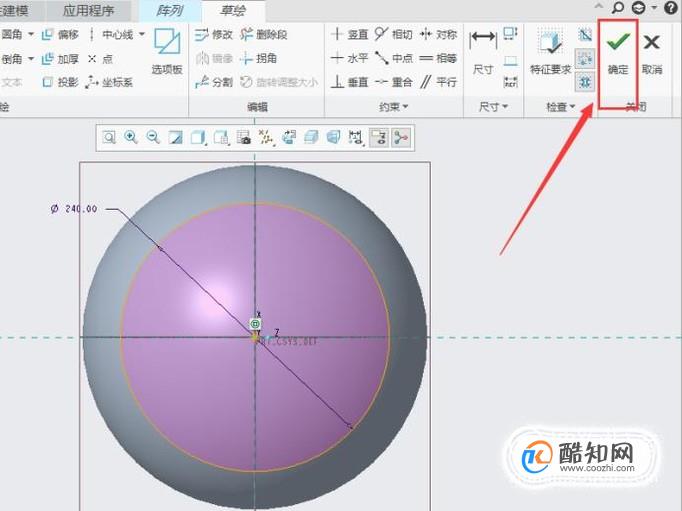Apply the 相切 tangent constraint
This screenshot has height=511, width=682.
393,34
